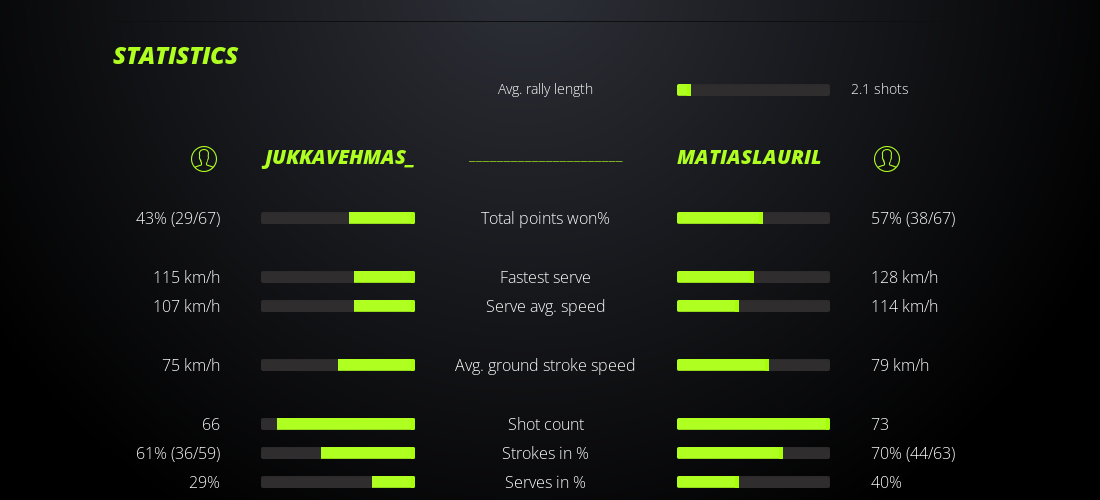The height and width of the screenshot is (500, 1100).
Task: Click MATIASLAURIL Serves in % bar
Action: [753, 482]
